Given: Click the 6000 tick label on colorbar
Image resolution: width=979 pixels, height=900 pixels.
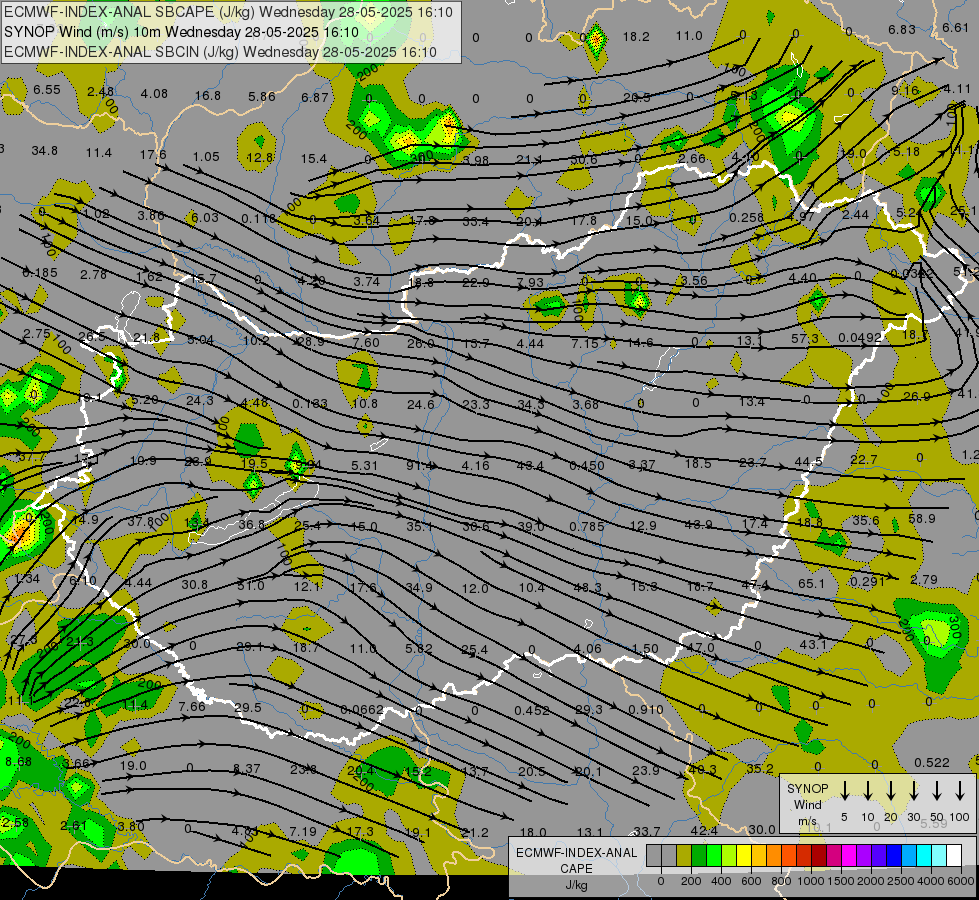Looking at the screenshot, I should pyautogui.click(x=961, y=881).
